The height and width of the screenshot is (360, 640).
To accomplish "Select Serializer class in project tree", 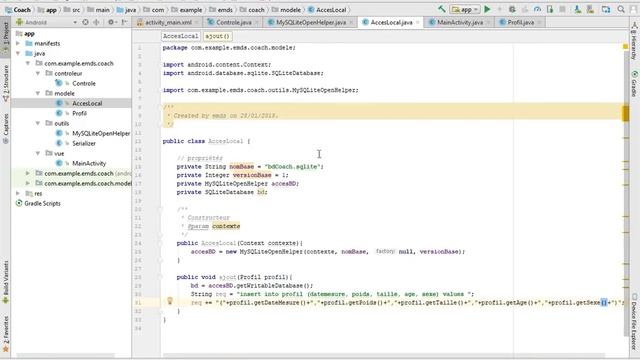I will (x=84, y=143).
